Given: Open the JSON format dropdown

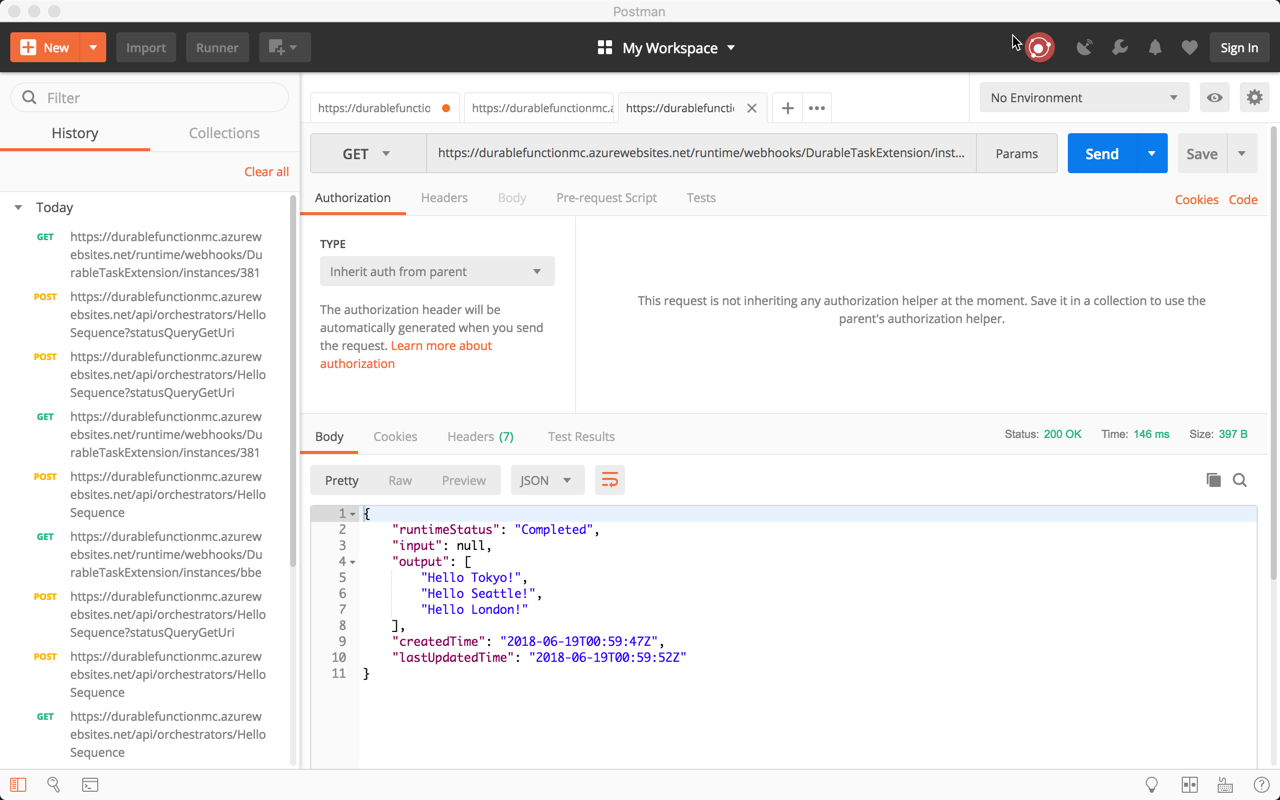Looking at the screenshot, I should [547, 480].
